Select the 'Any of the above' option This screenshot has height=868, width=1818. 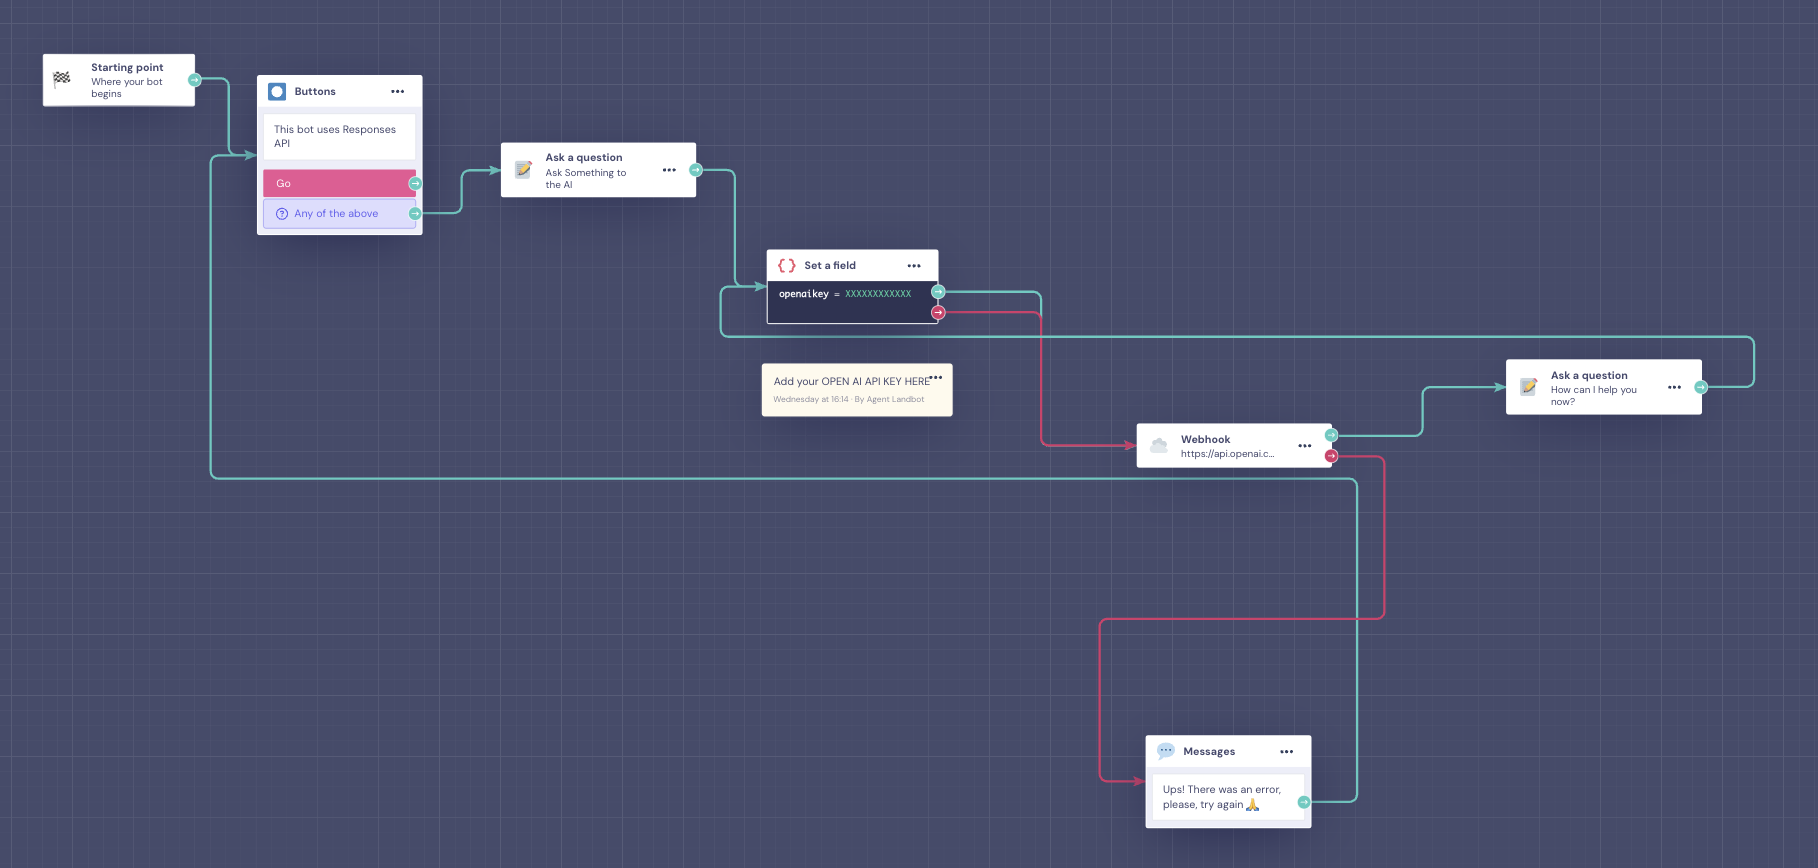click(338, 213)
